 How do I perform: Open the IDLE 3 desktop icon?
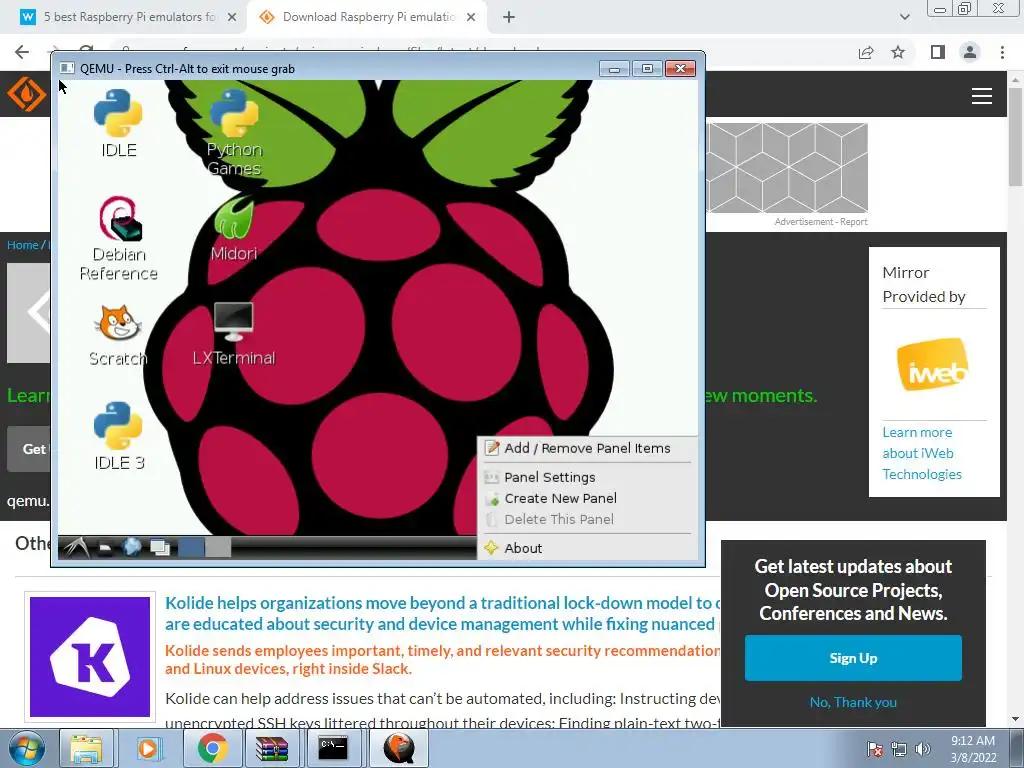(x=119, y=436)
